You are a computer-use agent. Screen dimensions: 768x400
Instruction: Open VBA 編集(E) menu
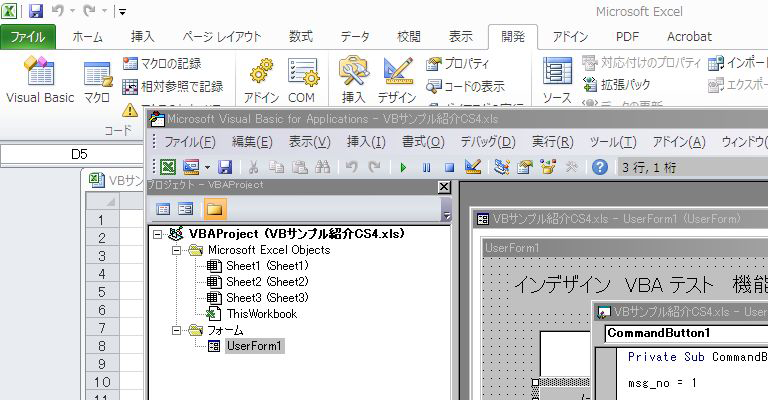point(252,142)
